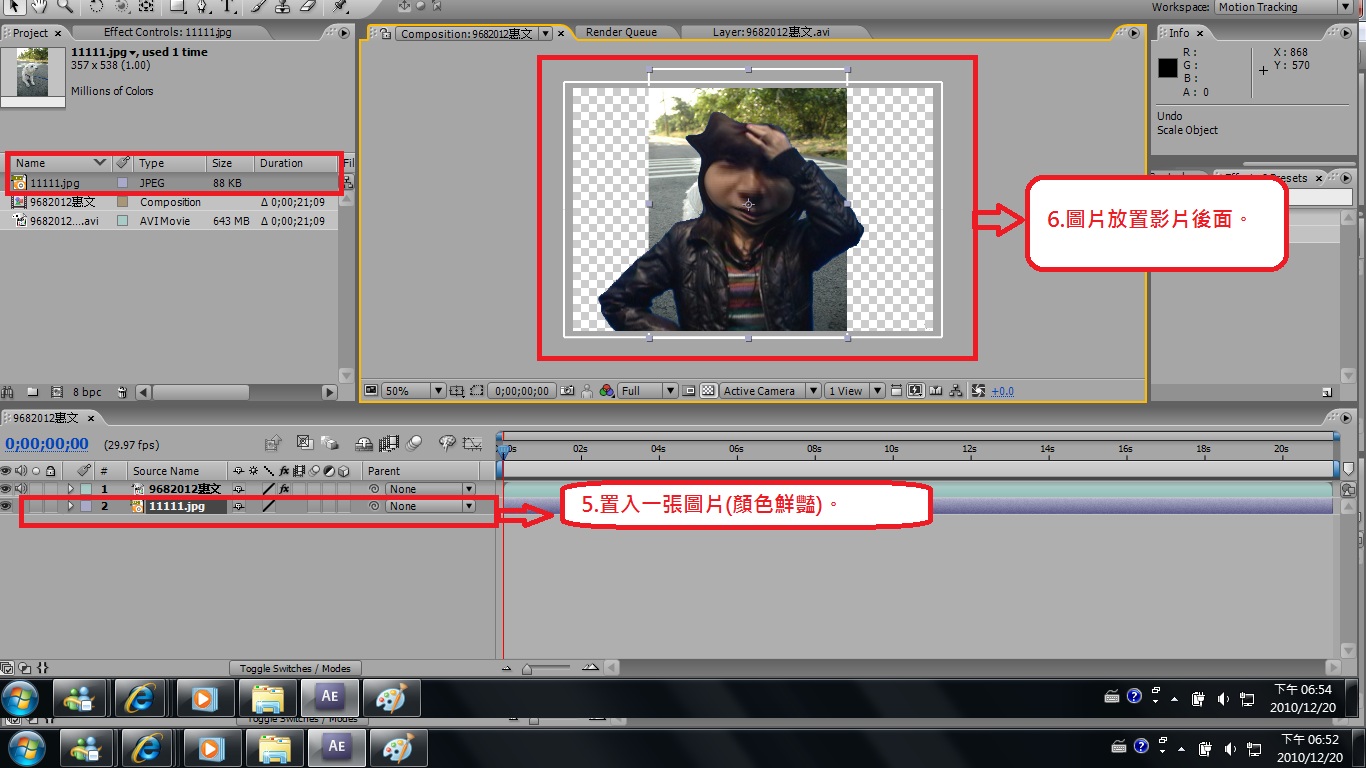This screenshot has height=768, width=1366.
Task: Click the new folder icon in Project panel
Action: click(x=31, y=392)
